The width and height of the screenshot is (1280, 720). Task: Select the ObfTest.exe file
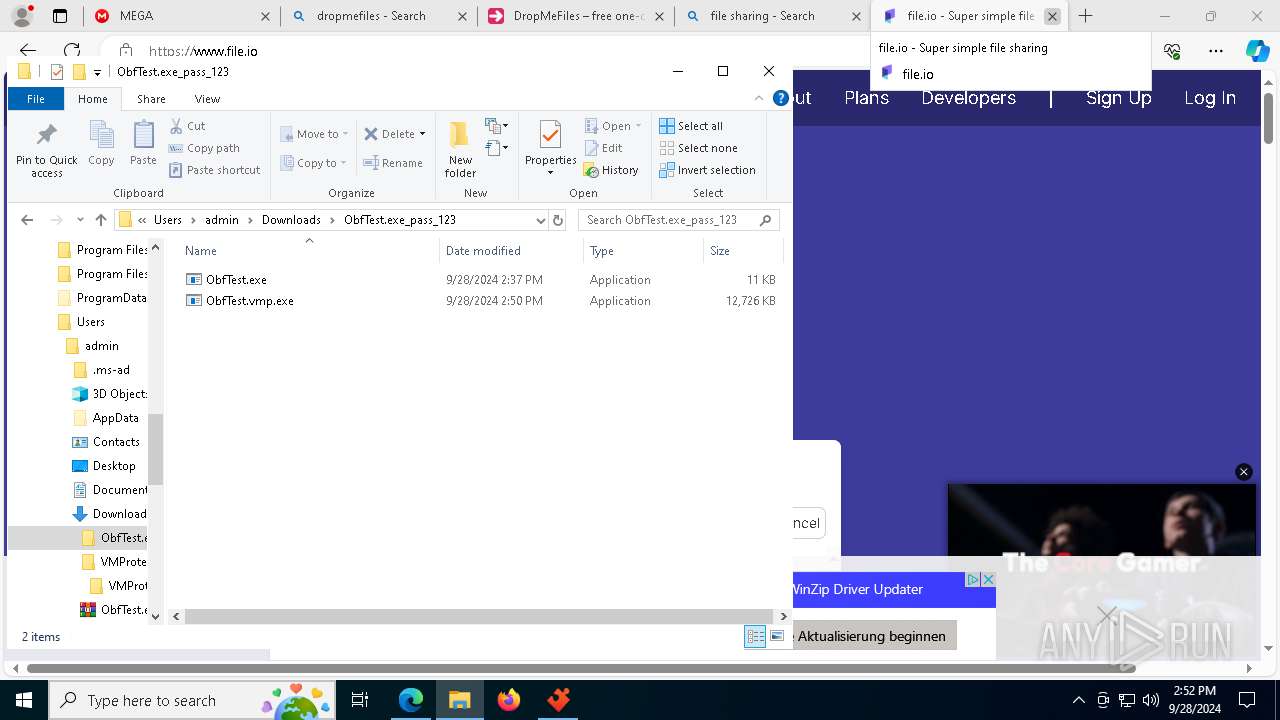coord(236,280)
